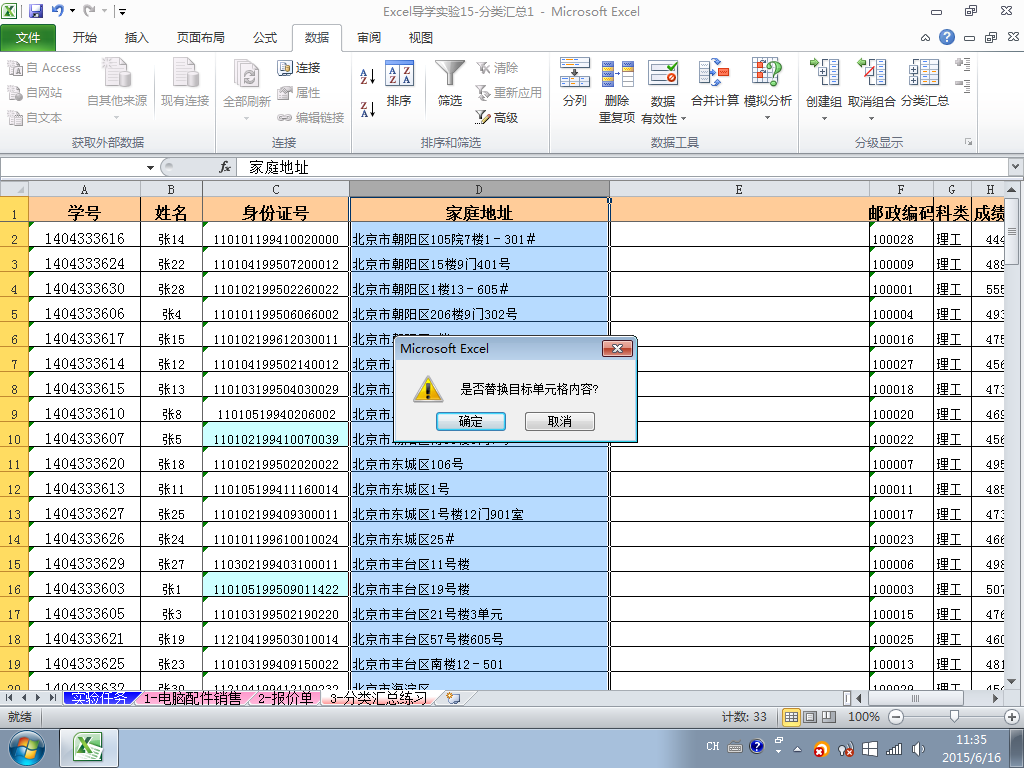Open Subtotal (分类汇总) dialog
Image resolution: width=1024 pixels, height=768 pixels.
pyautogui.click(x=925, y=82)
